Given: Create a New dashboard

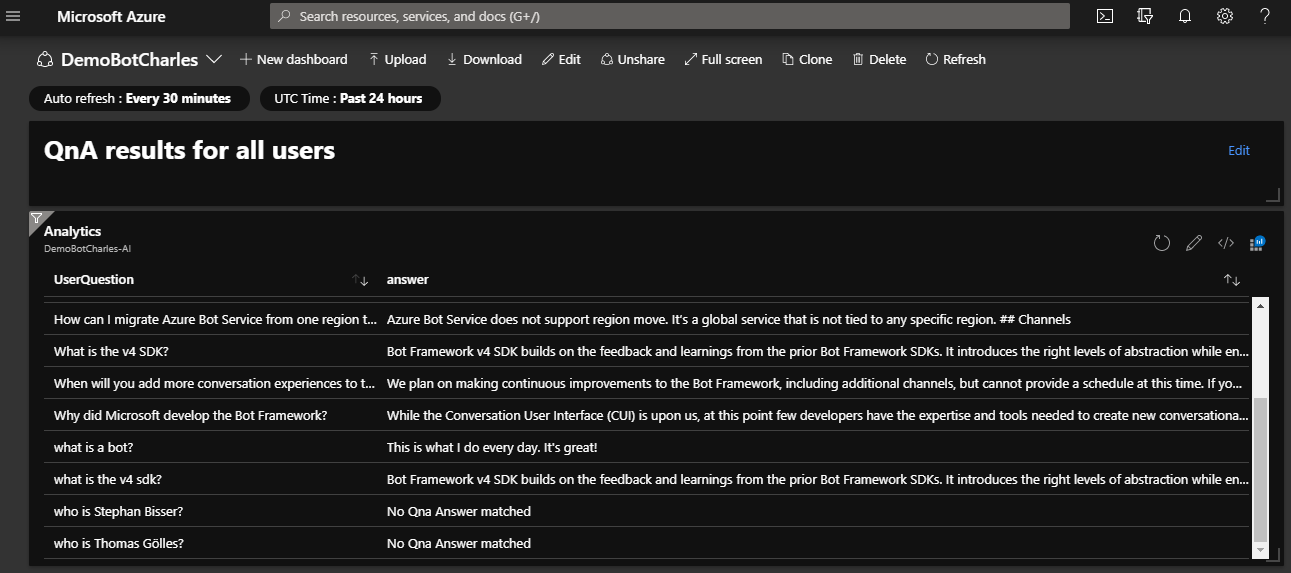Looking at the screenshot, I should 294,60.
